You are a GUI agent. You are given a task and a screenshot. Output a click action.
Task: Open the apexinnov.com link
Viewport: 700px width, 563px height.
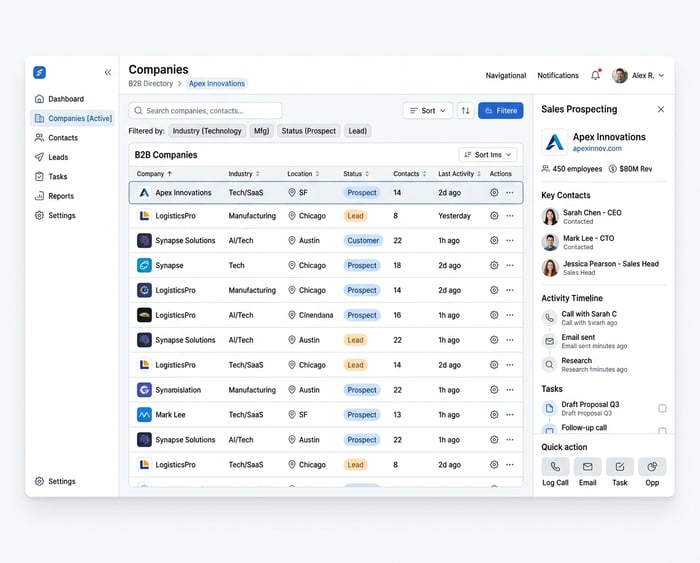[597, 149]
